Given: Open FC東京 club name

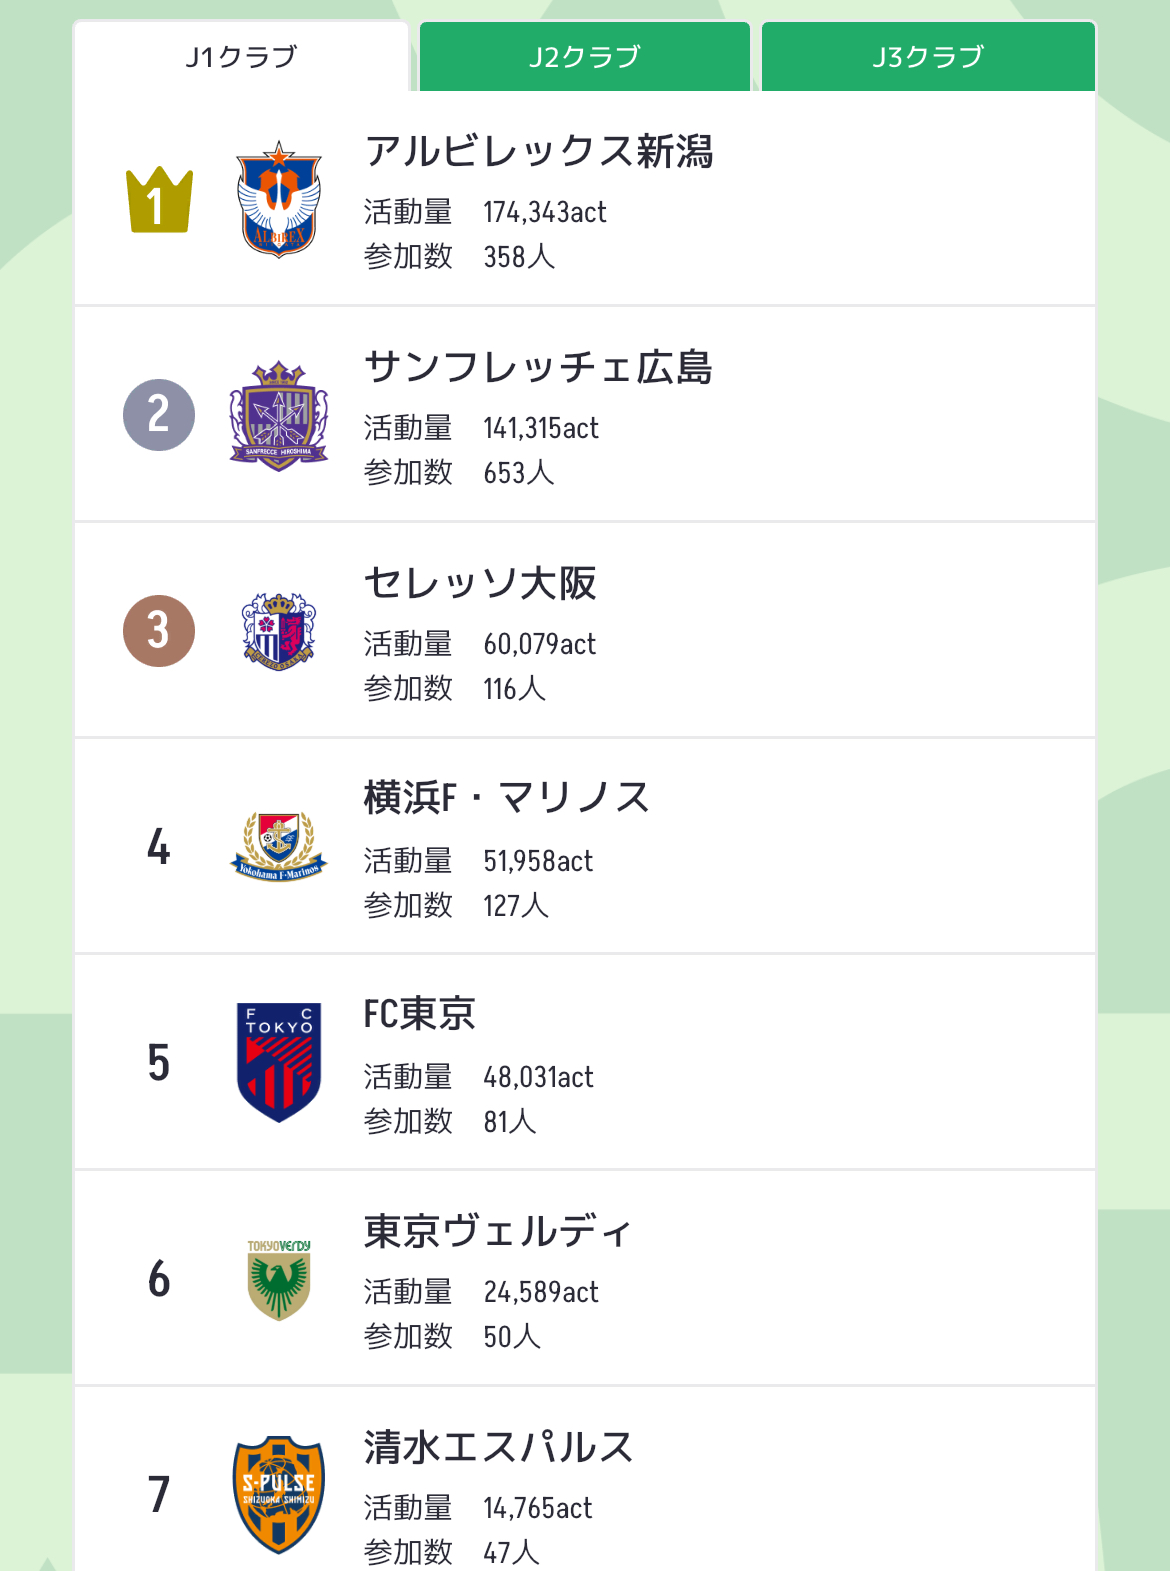Looking at the screenshot, I should coord(419,1014).
